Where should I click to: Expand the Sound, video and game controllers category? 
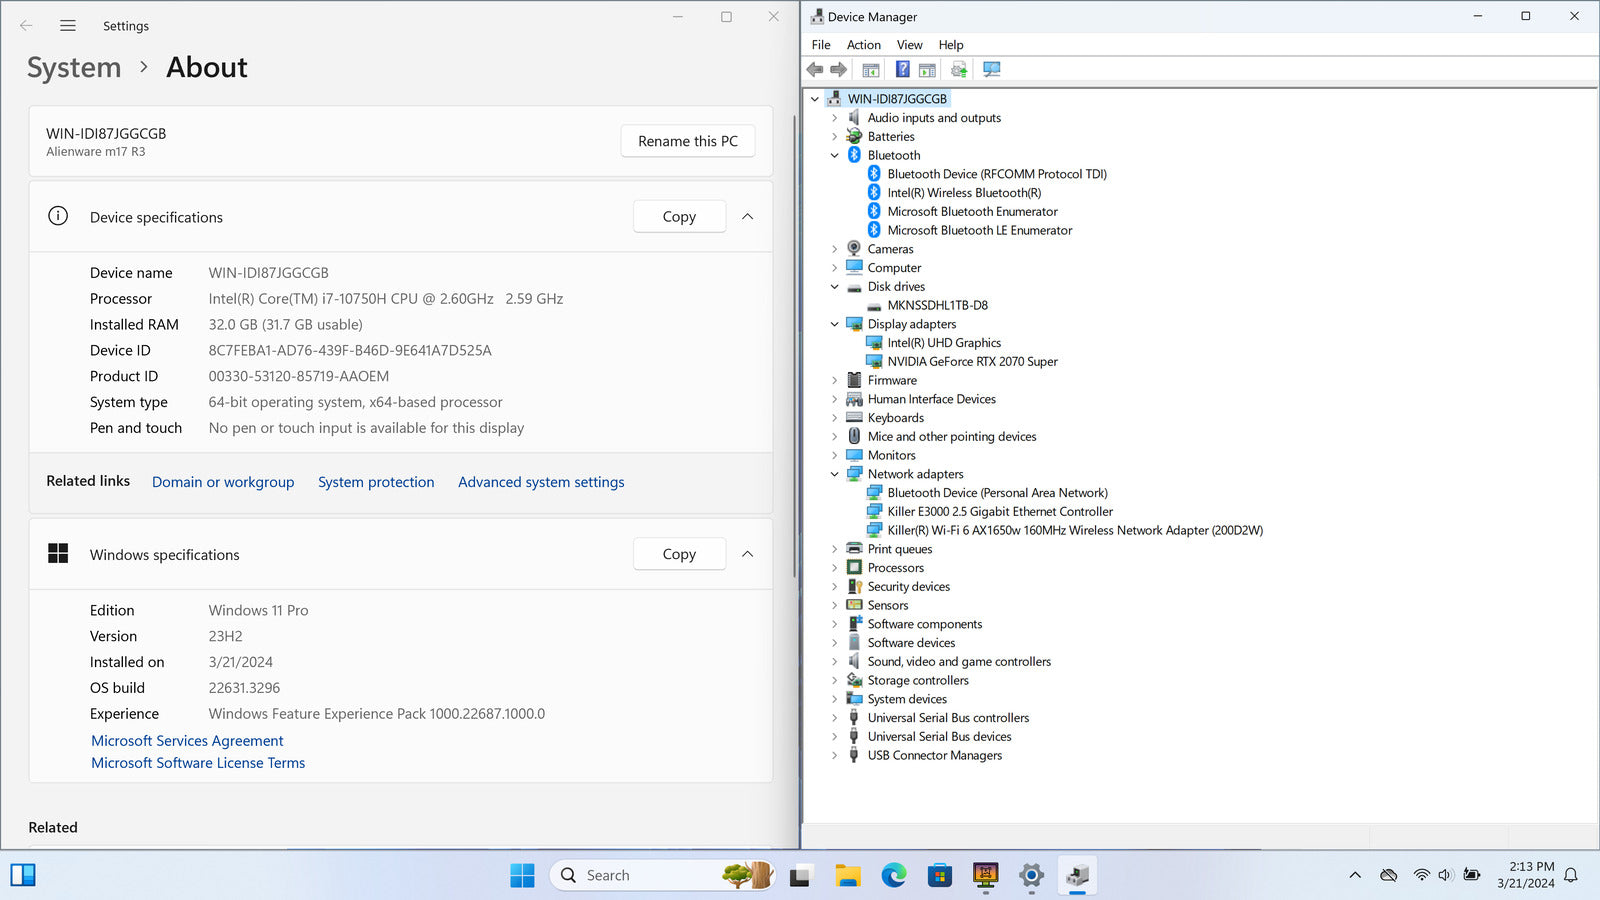[835, 661]
